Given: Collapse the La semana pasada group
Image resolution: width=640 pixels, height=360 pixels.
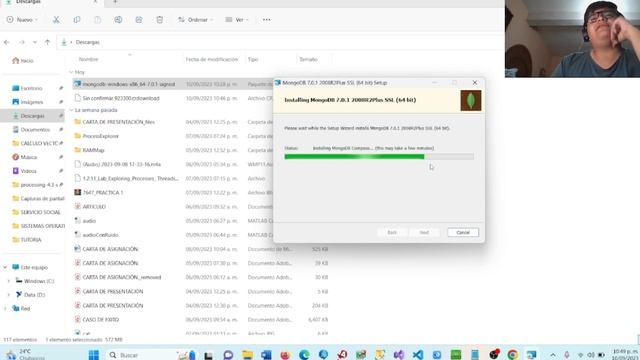Looking at the screenshot, I should pyautogui.click(x=71, y=110).
